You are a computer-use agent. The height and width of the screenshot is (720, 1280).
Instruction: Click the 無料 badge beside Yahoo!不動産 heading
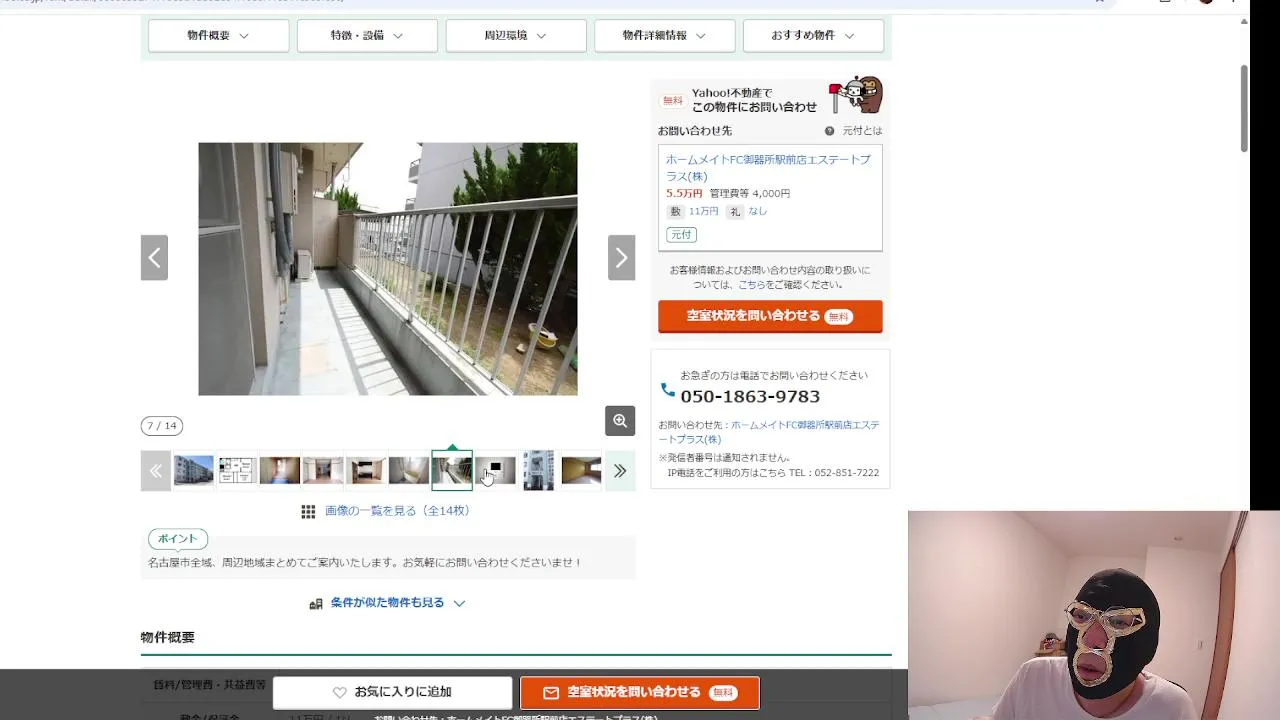coord(673,101)
